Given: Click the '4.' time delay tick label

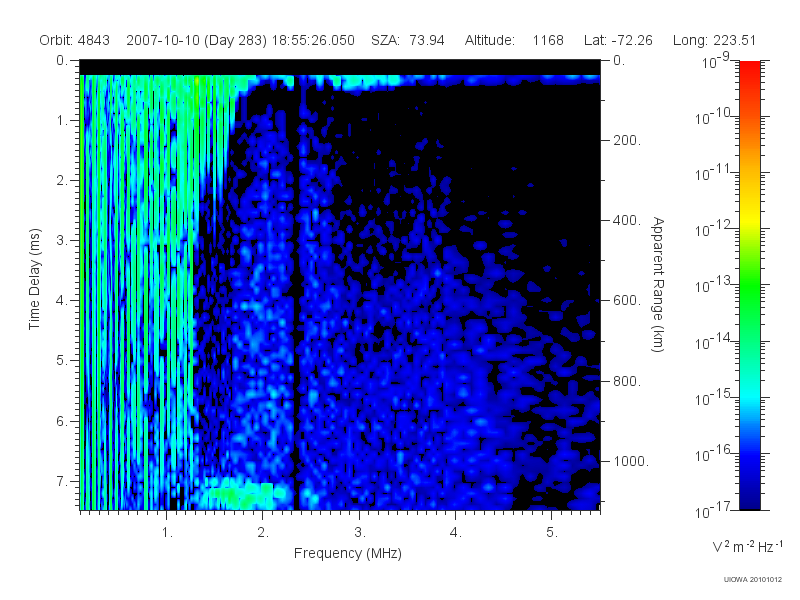Looking at the screenshot, I should click(x=62, y=301).
